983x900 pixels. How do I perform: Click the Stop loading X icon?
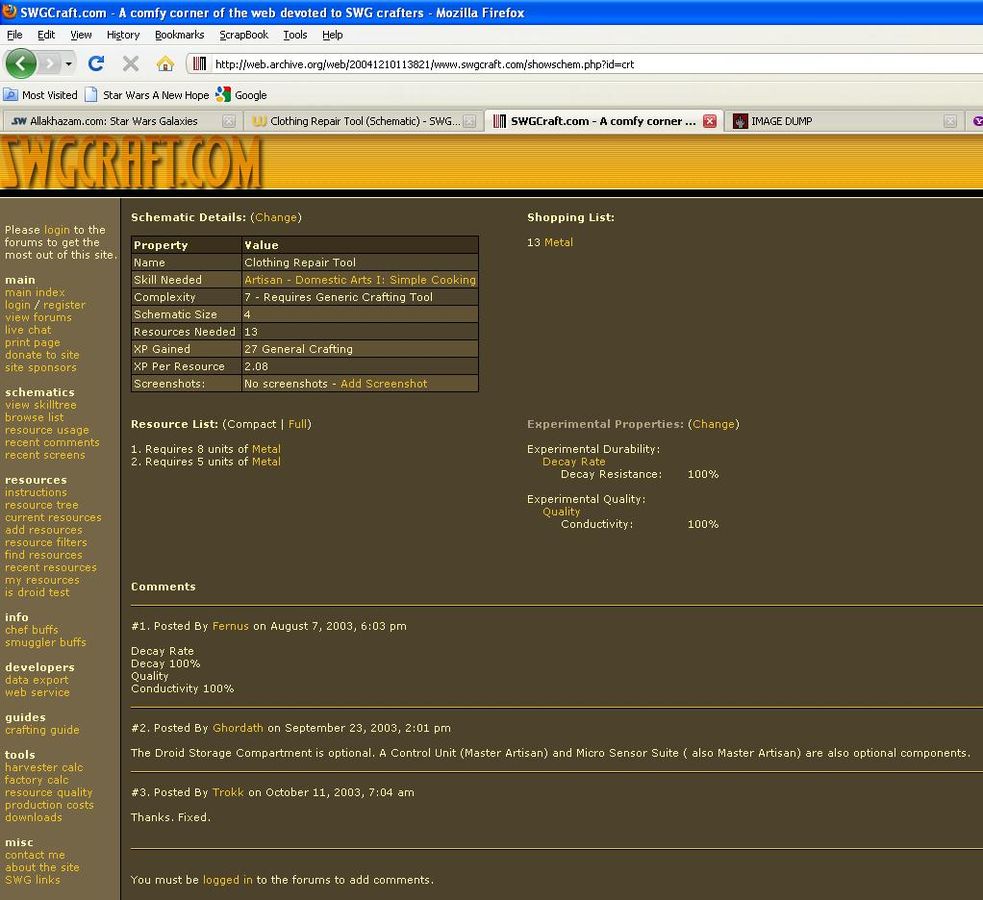pyautogui.click(x=130, y=64)
